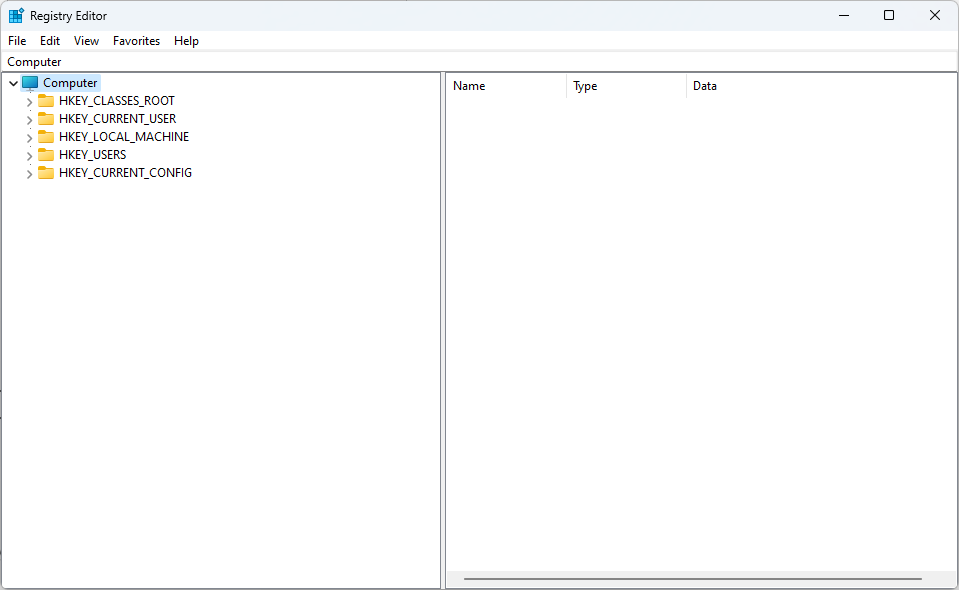Expand the HKEY_CURRENT_USER hive arrow

(x=29, y=120)
